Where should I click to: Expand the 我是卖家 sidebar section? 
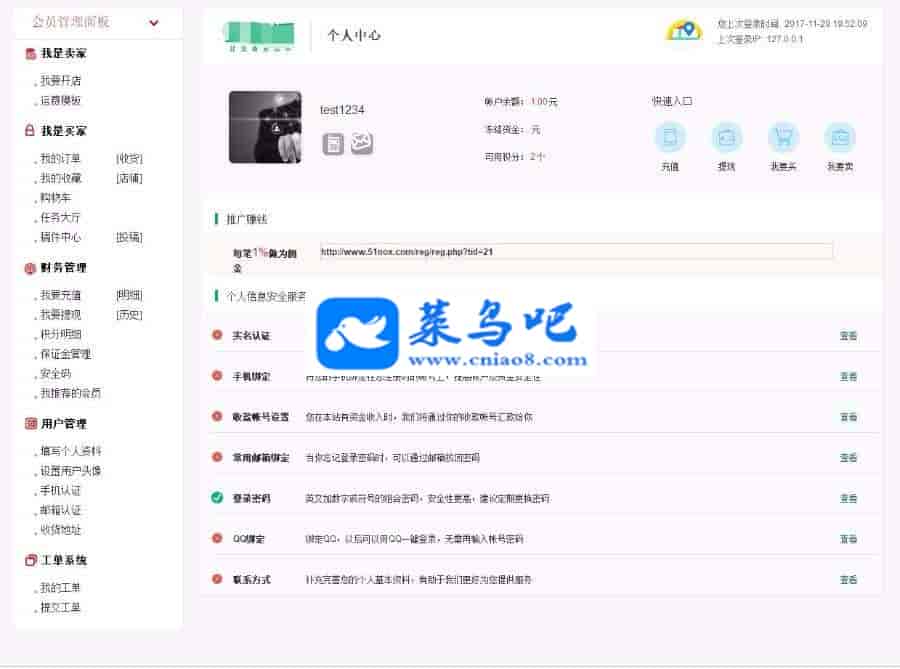63,53
